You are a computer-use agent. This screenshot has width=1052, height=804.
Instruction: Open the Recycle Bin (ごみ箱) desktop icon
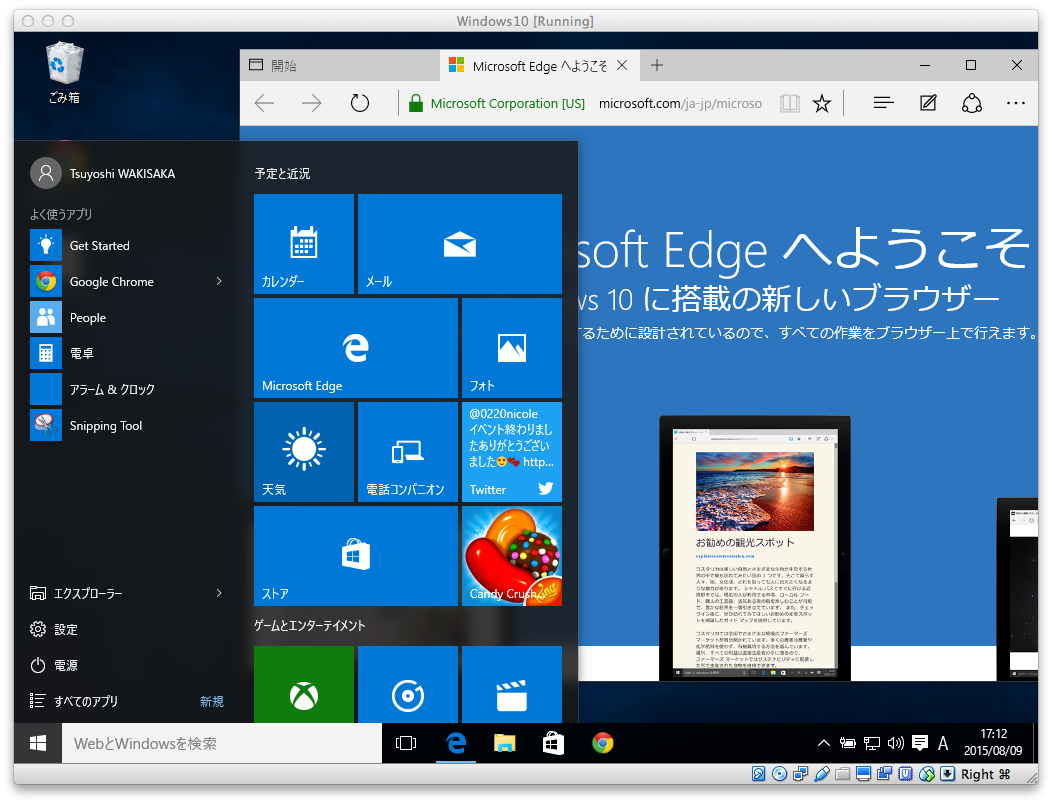[64, 72]
